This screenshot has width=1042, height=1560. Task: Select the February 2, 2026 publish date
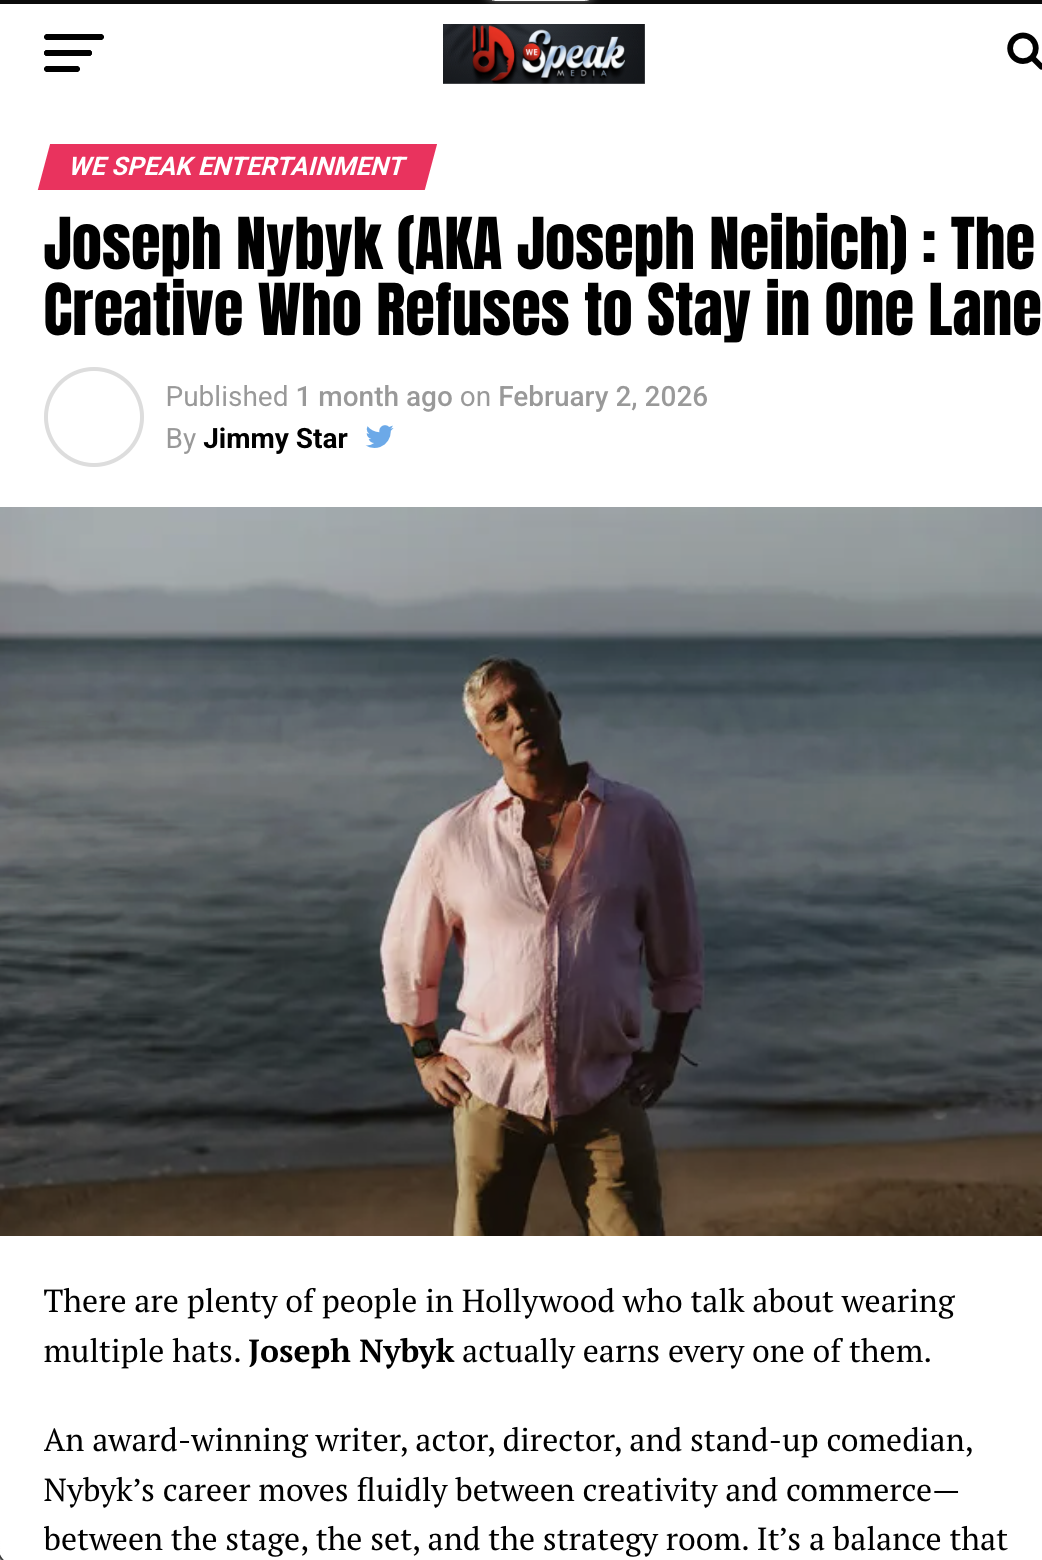603,397
